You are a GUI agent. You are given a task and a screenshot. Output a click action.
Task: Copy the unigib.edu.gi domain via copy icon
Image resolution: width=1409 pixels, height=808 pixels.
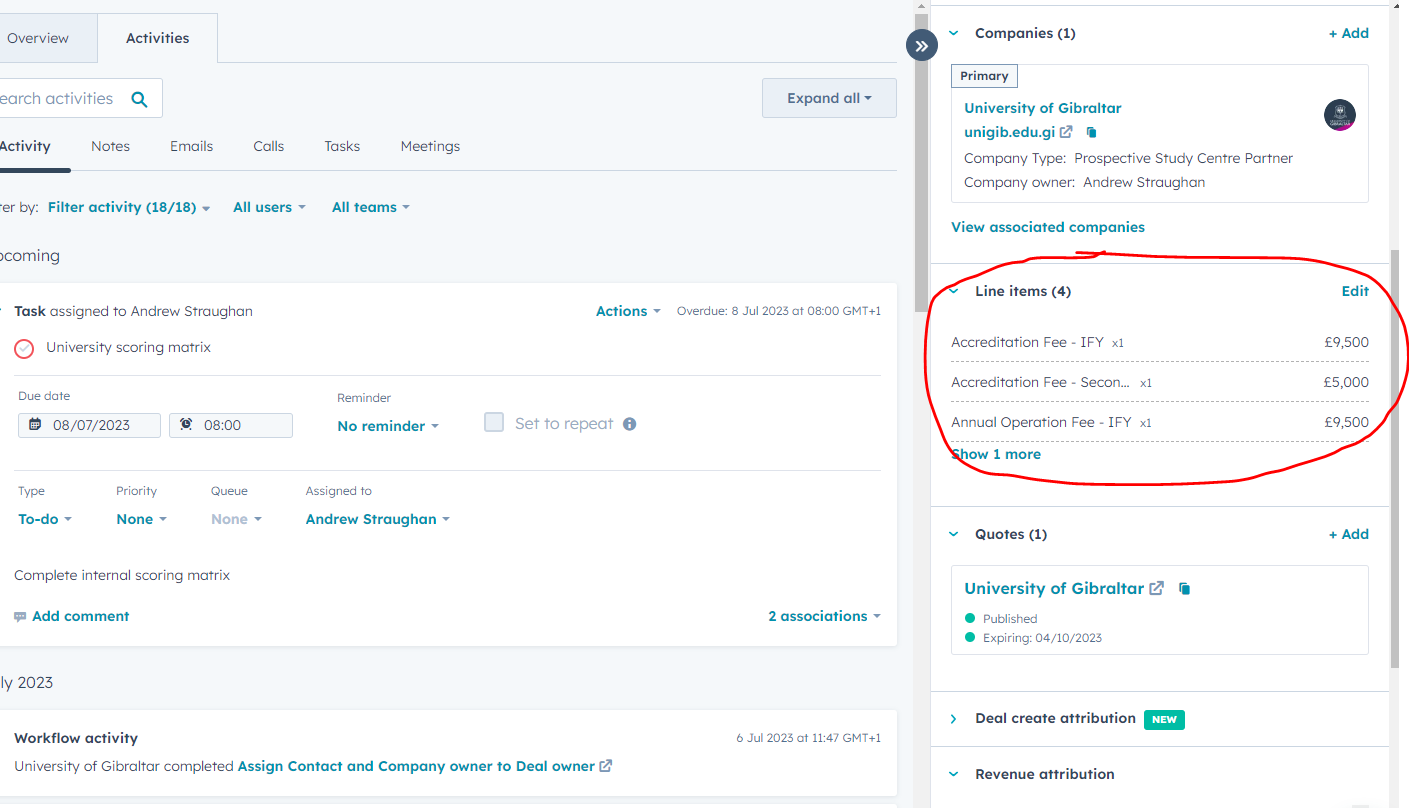pyautogui.click(x=1091, y=132)
